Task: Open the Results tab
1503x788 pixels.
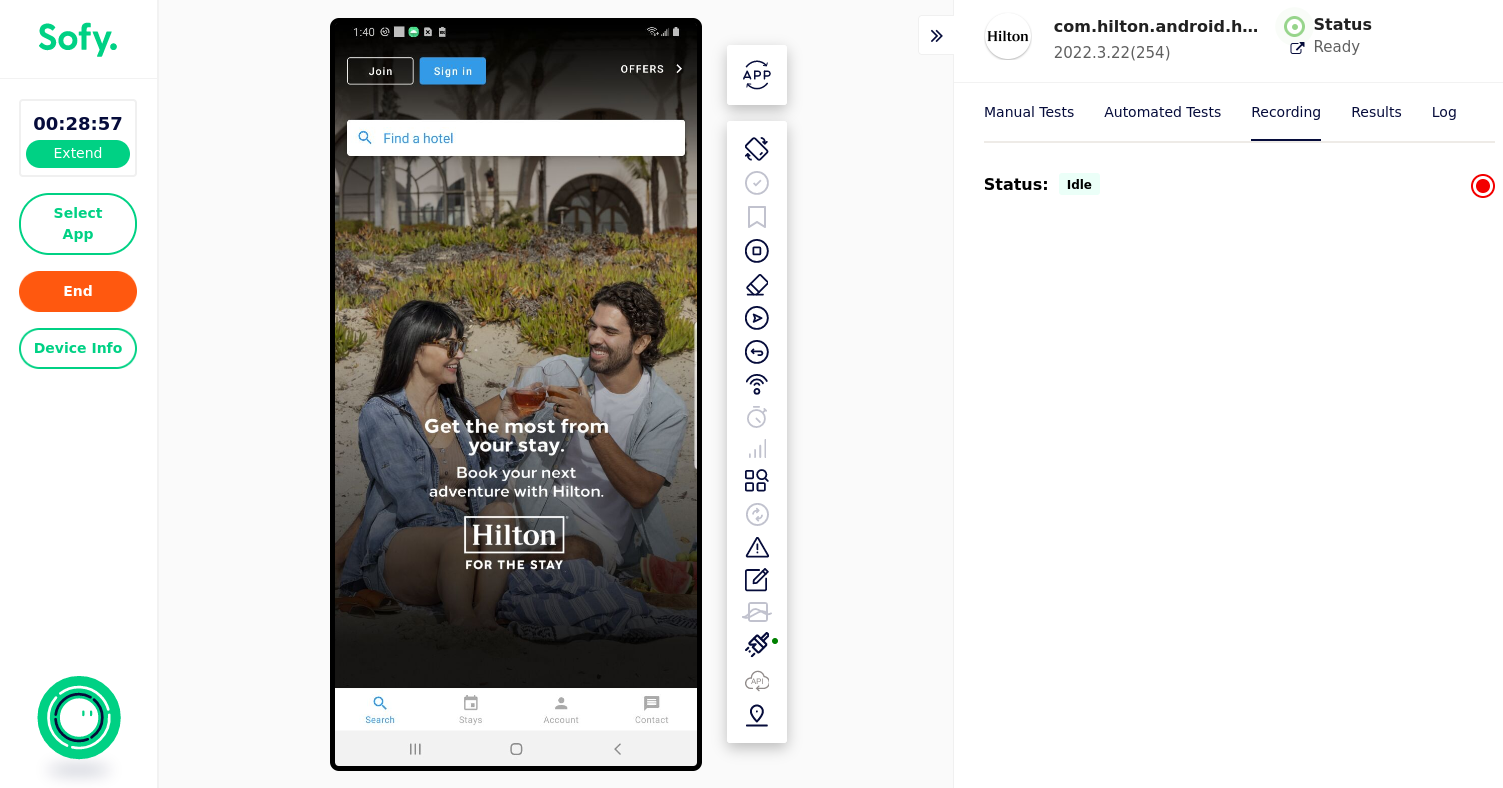Action: [1376, 112]
